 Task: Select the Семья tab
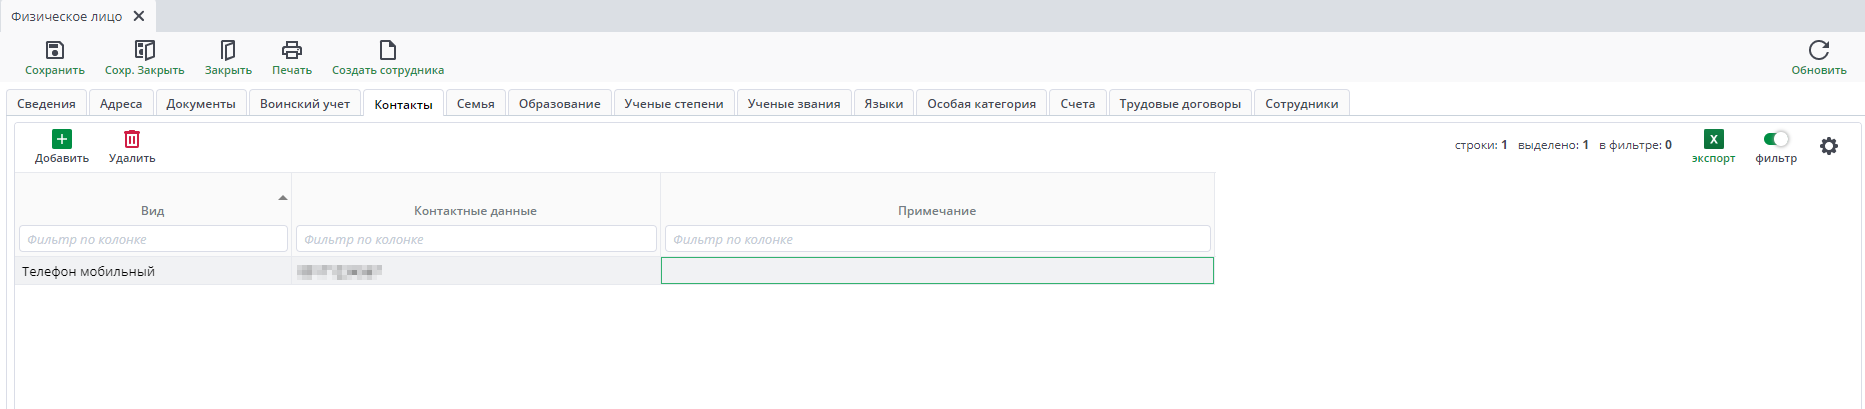pyautogui.click(x=476, y=104)
